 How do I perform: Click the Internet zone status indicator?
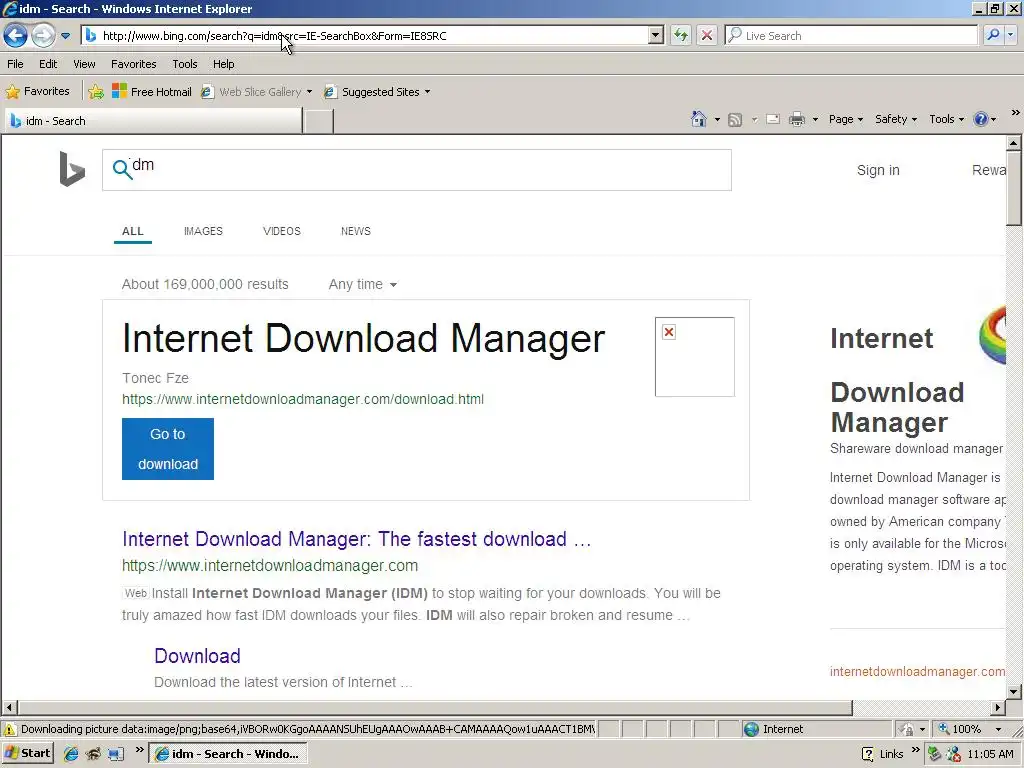(774, 729)
